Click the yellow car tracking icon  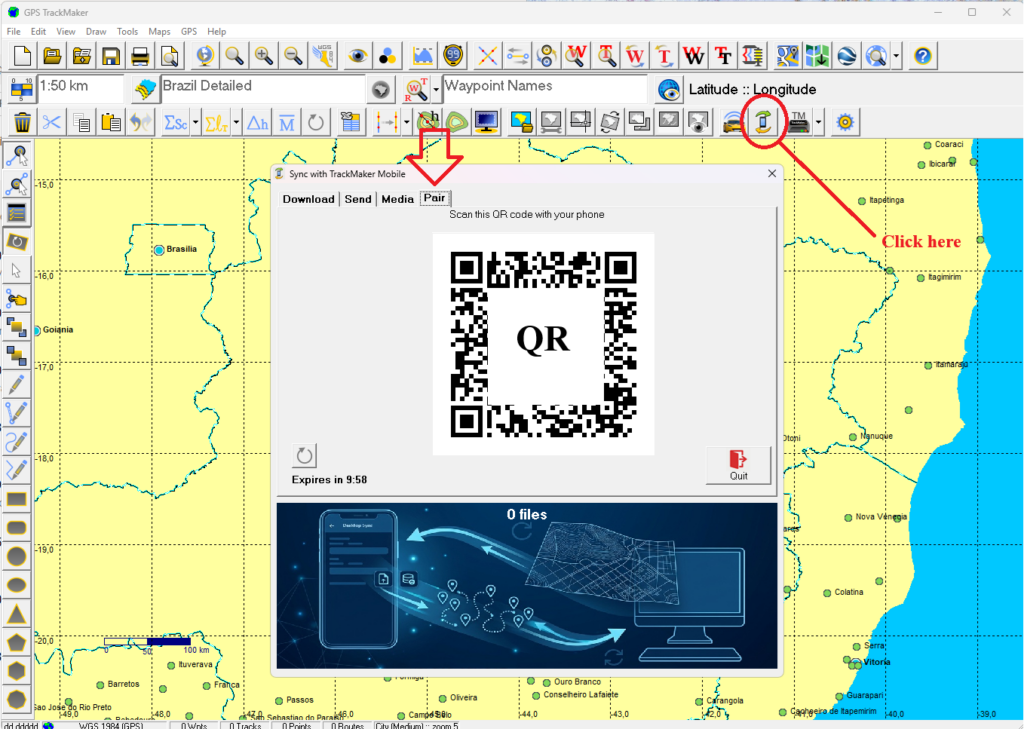pyautogui.click(x=733, y=122)
